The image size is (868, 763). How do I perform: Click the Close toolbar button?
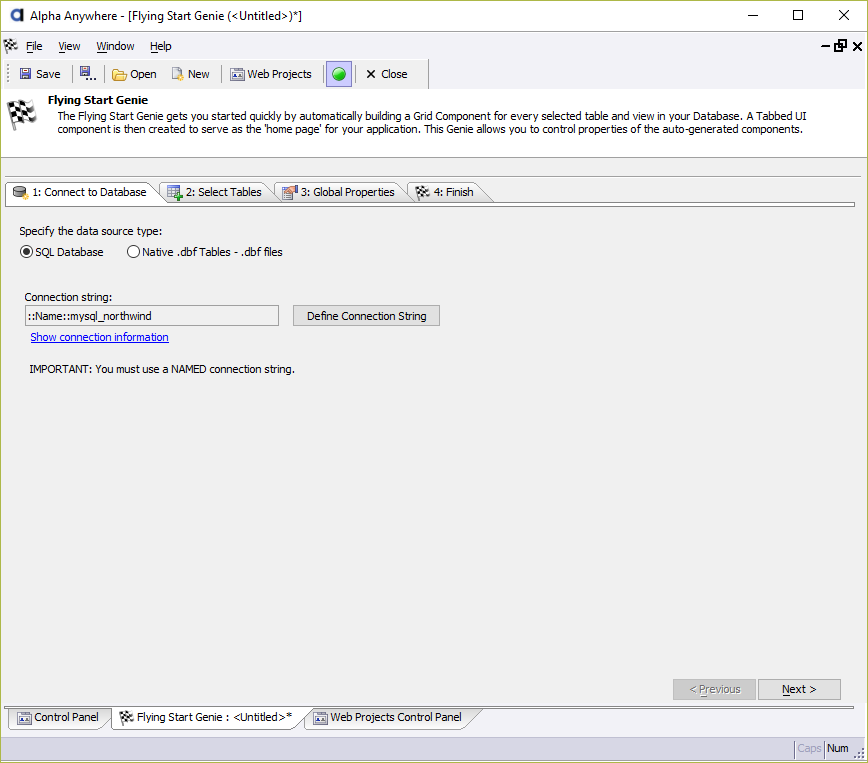[x=386, y=74]
